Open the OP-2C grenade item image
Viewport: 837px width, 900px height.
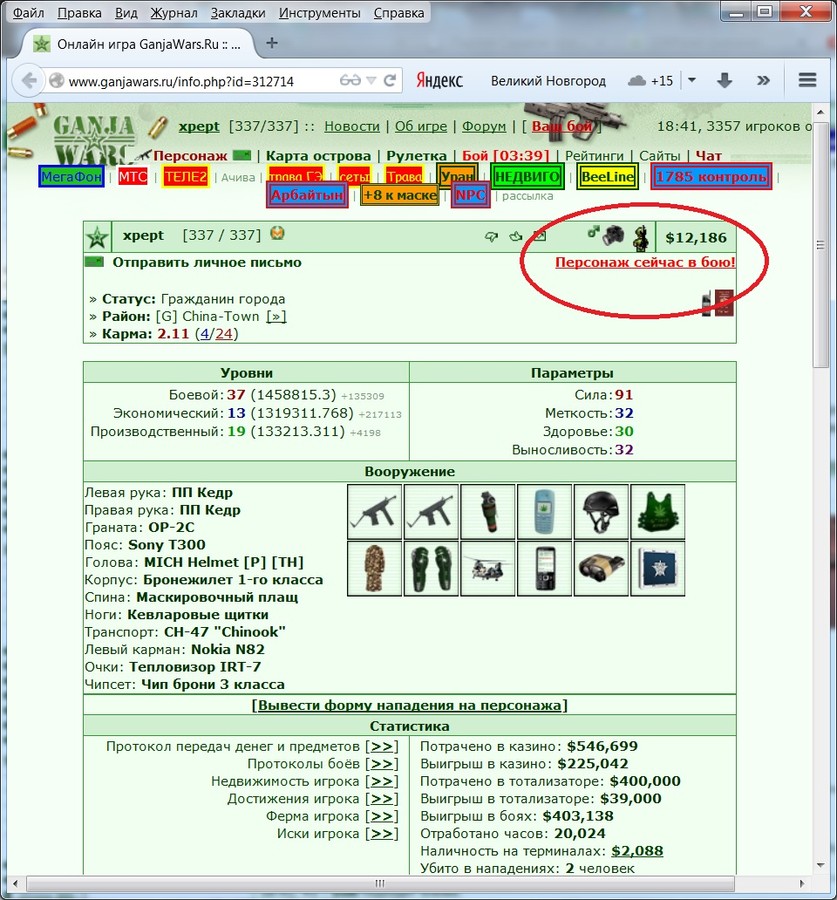487,511
